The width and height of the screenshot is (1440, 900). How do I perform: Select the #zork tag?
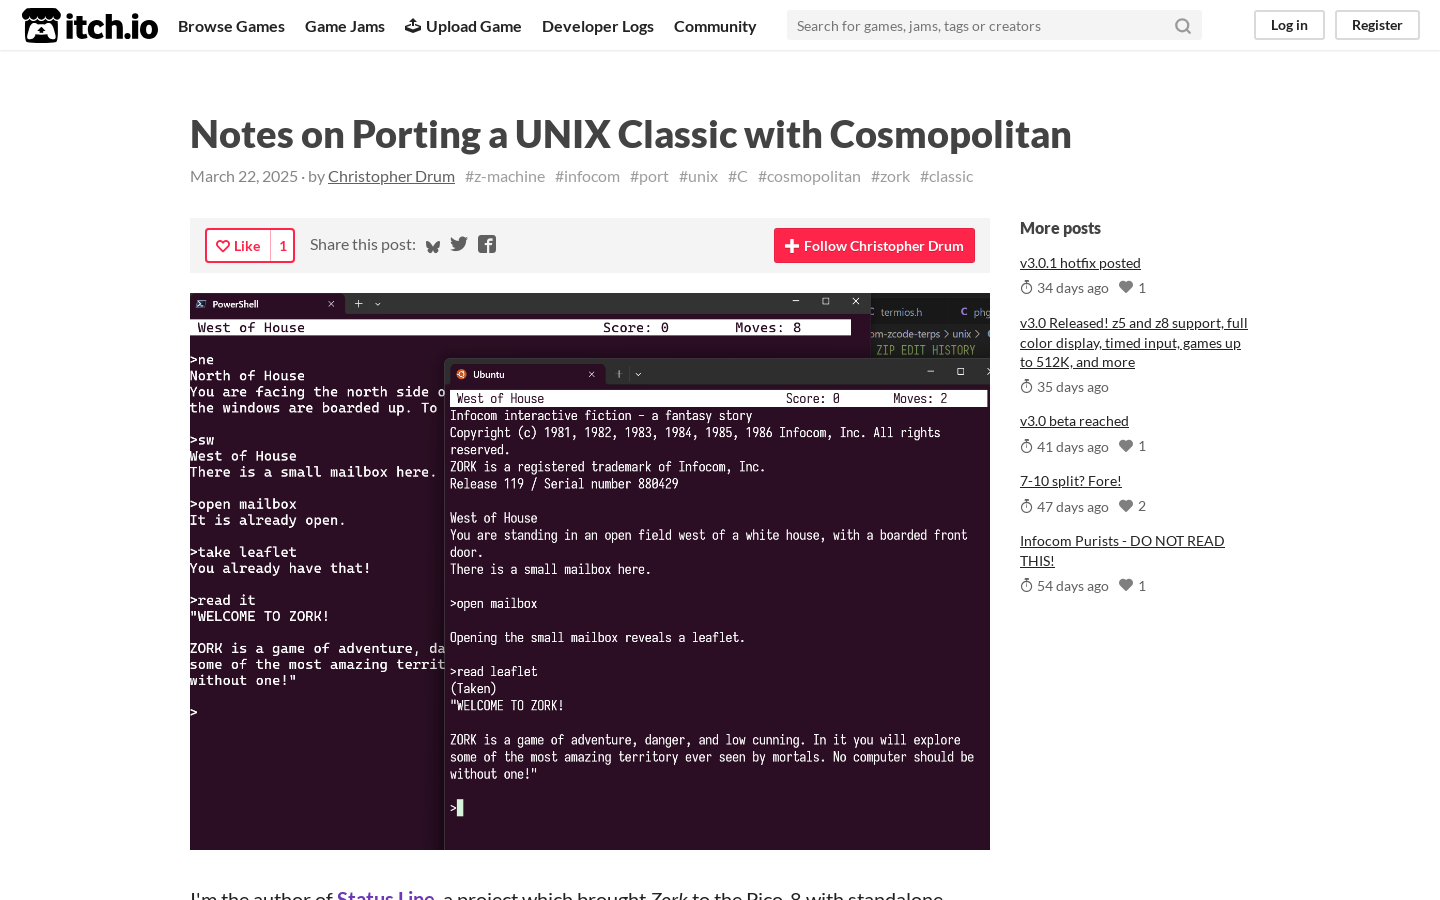point(890,176)
